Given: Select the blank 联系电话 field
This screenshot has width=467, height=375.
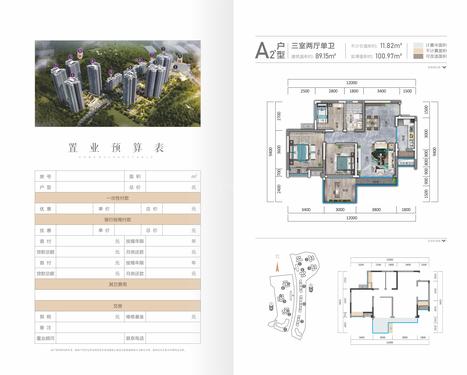Looking at the screenshot, I should point(173,338).
